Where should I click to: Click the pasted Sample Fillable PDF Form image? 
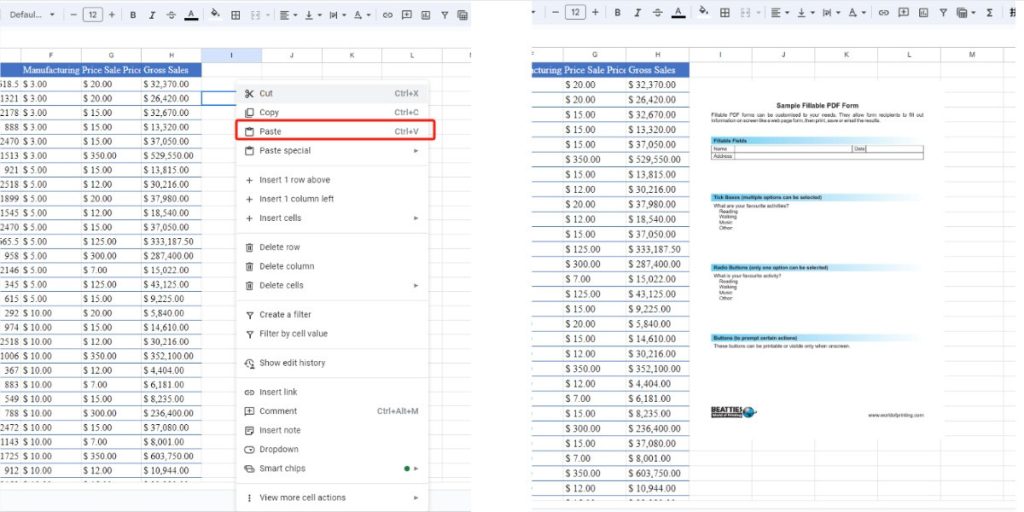tap(817, 258)
